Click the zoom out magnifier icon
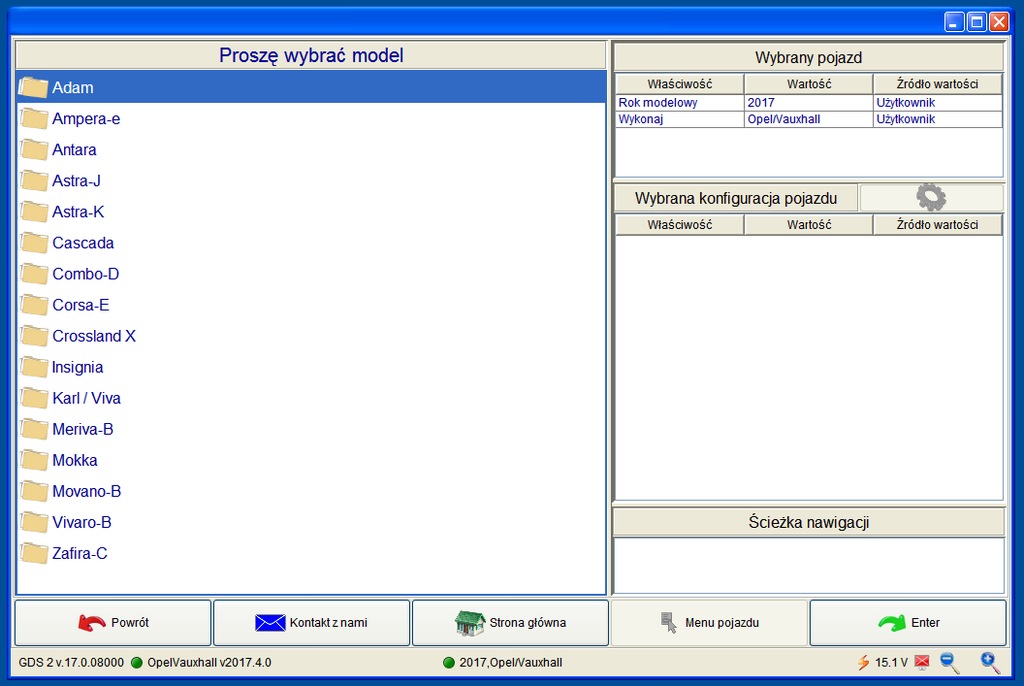Screen dimensions: 1024x686 coord(950,662)
